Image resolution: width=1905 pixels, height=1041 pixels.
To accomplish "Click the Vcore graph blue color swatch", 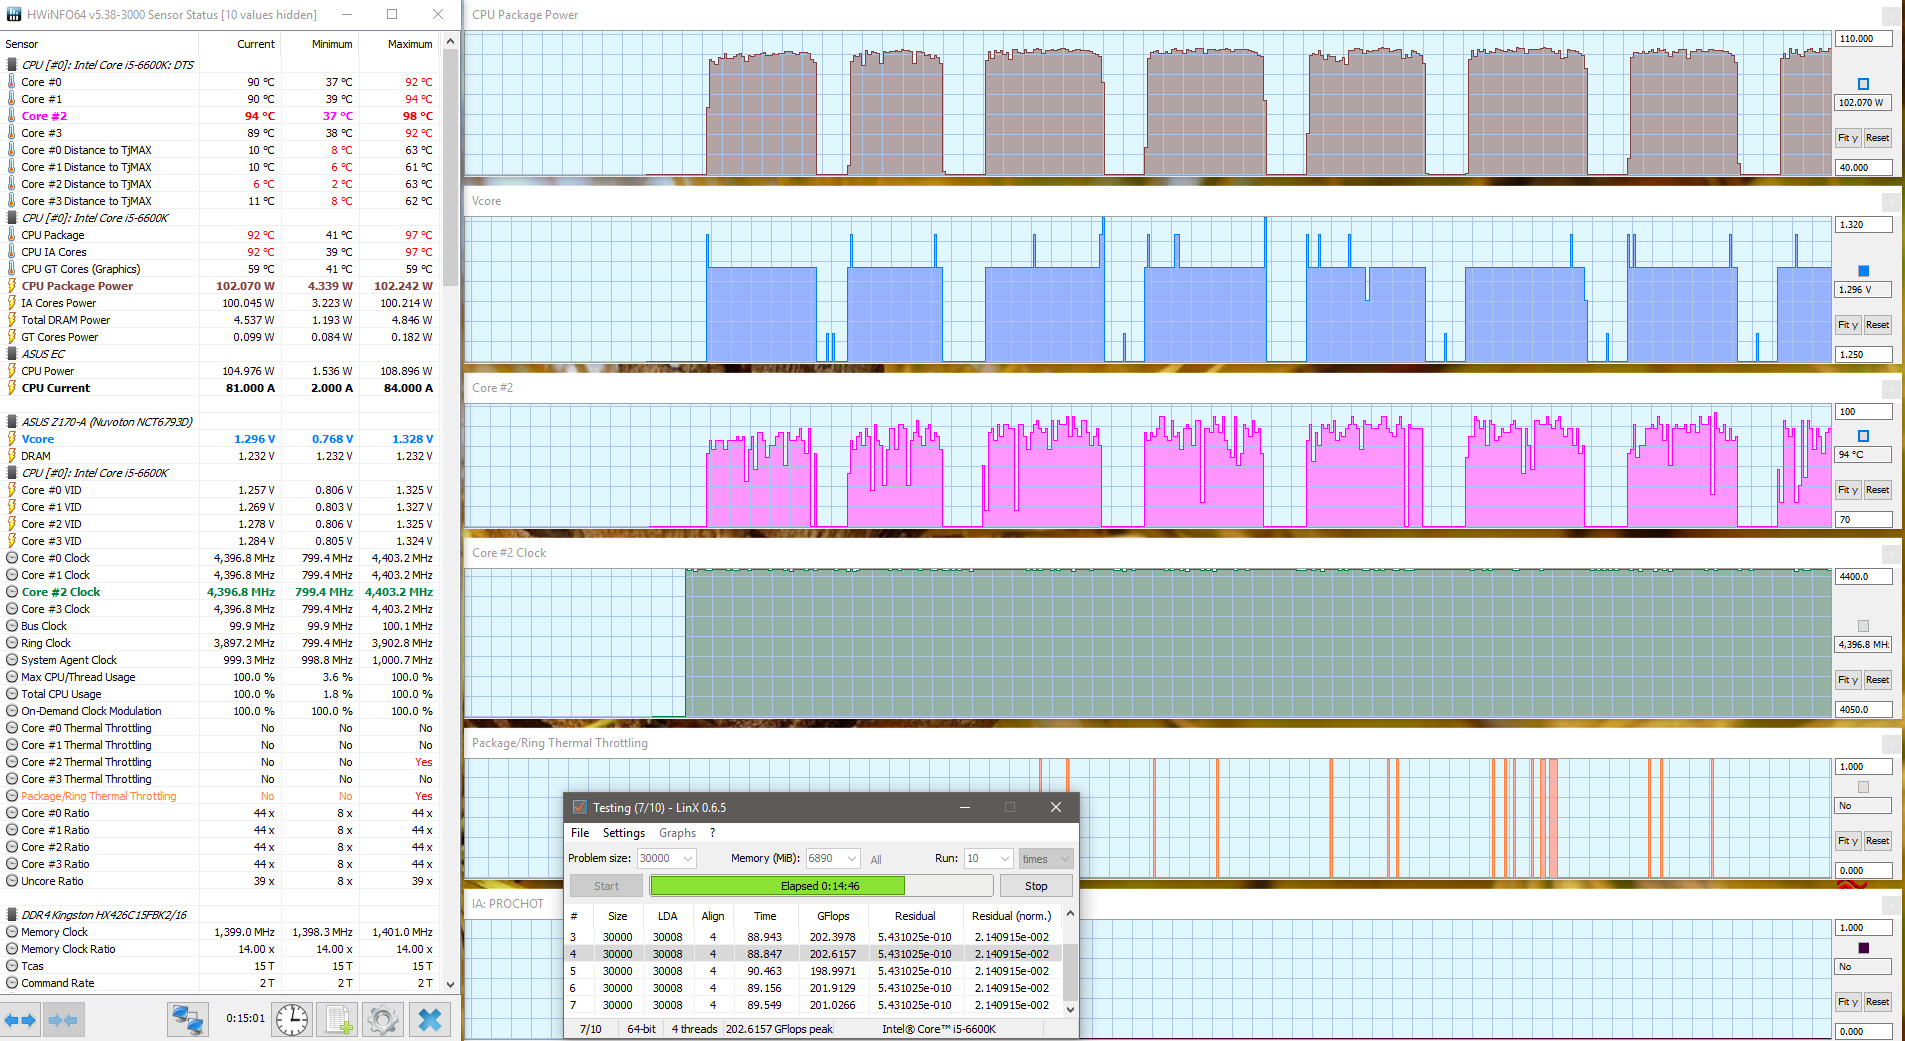I will coord(1863,271).
